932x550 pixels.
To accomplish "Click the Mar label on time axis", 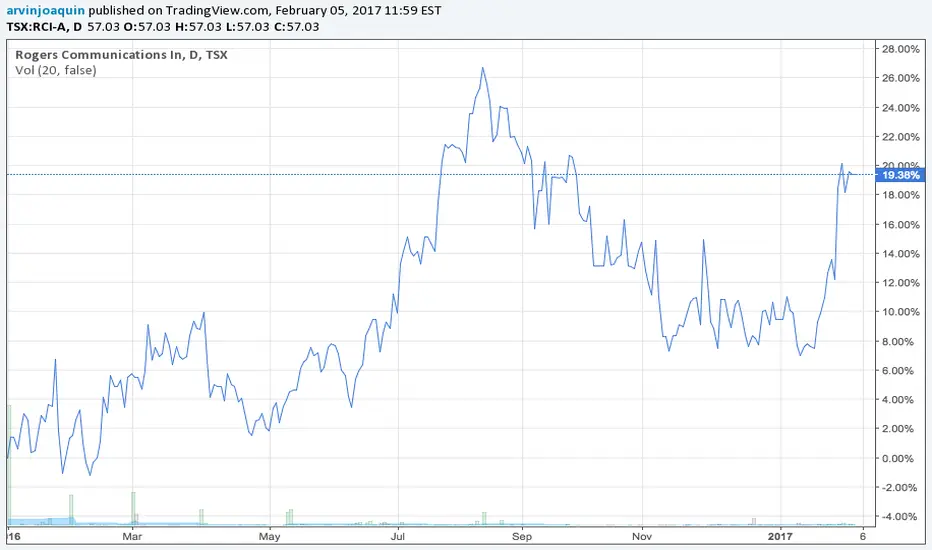I will 132,537.
